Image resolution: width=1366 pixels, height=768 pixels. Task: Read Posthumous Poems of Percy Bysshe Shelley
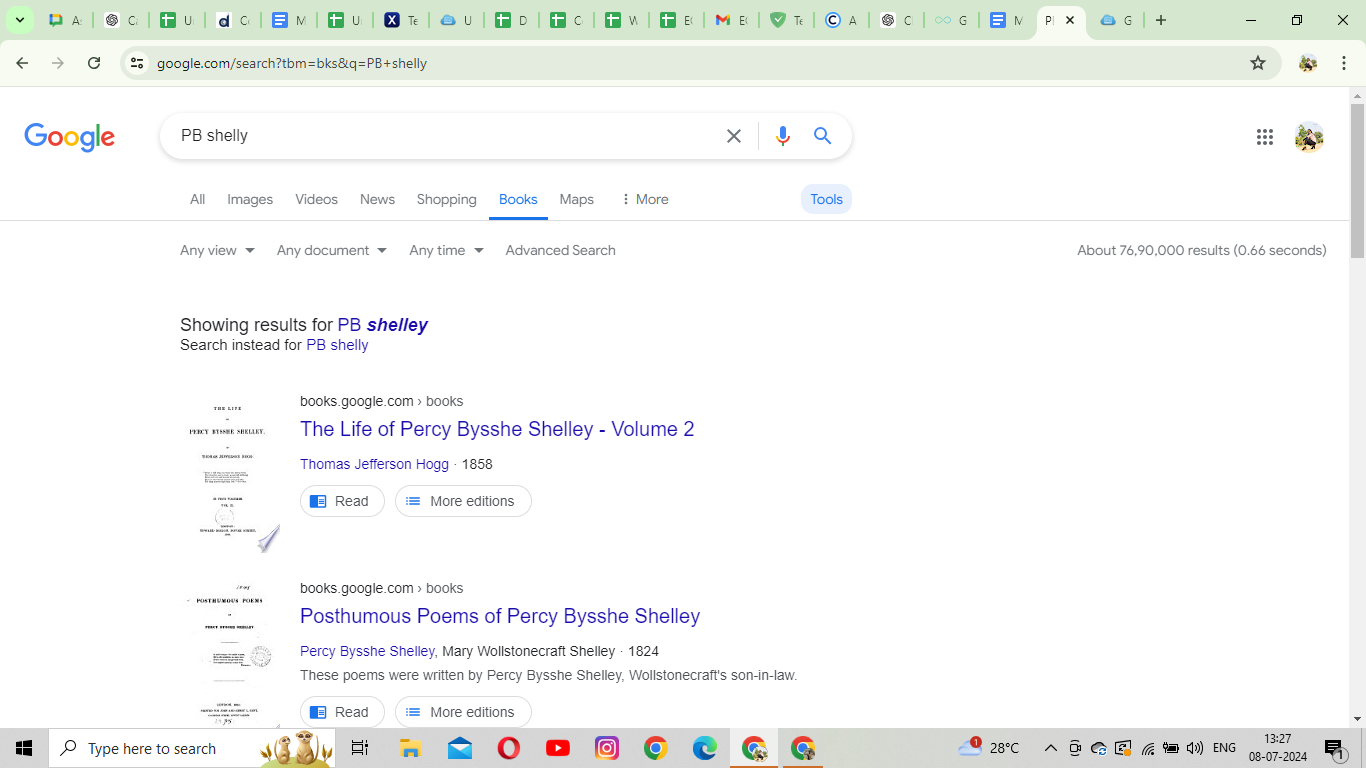pos(342,712)
